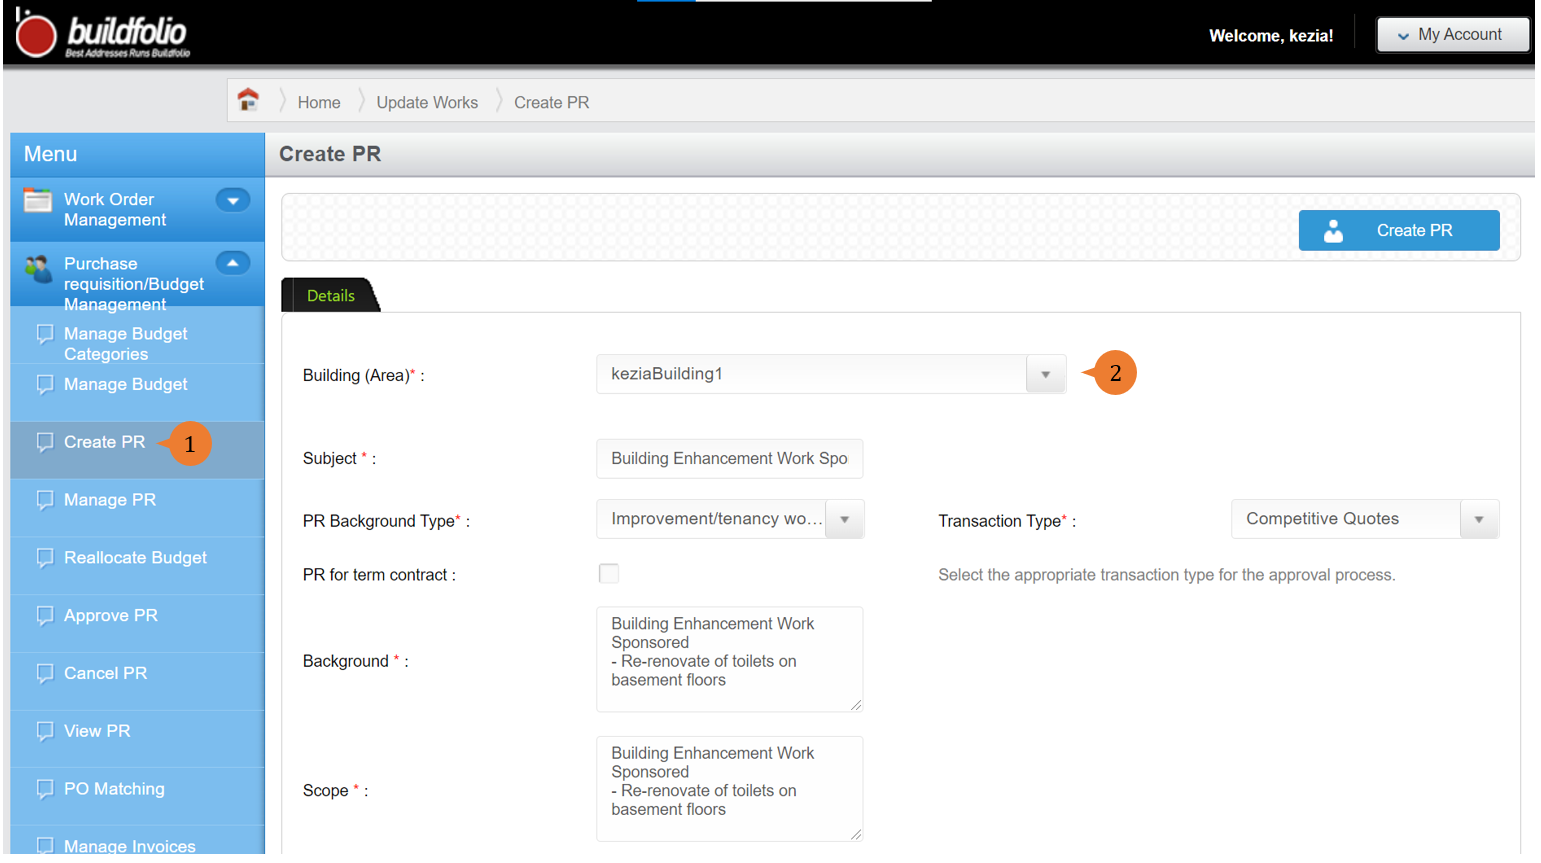1541x863 pixels.
Task: Click the icon beside Manage Budget Categories
Action: click(45, 333)
